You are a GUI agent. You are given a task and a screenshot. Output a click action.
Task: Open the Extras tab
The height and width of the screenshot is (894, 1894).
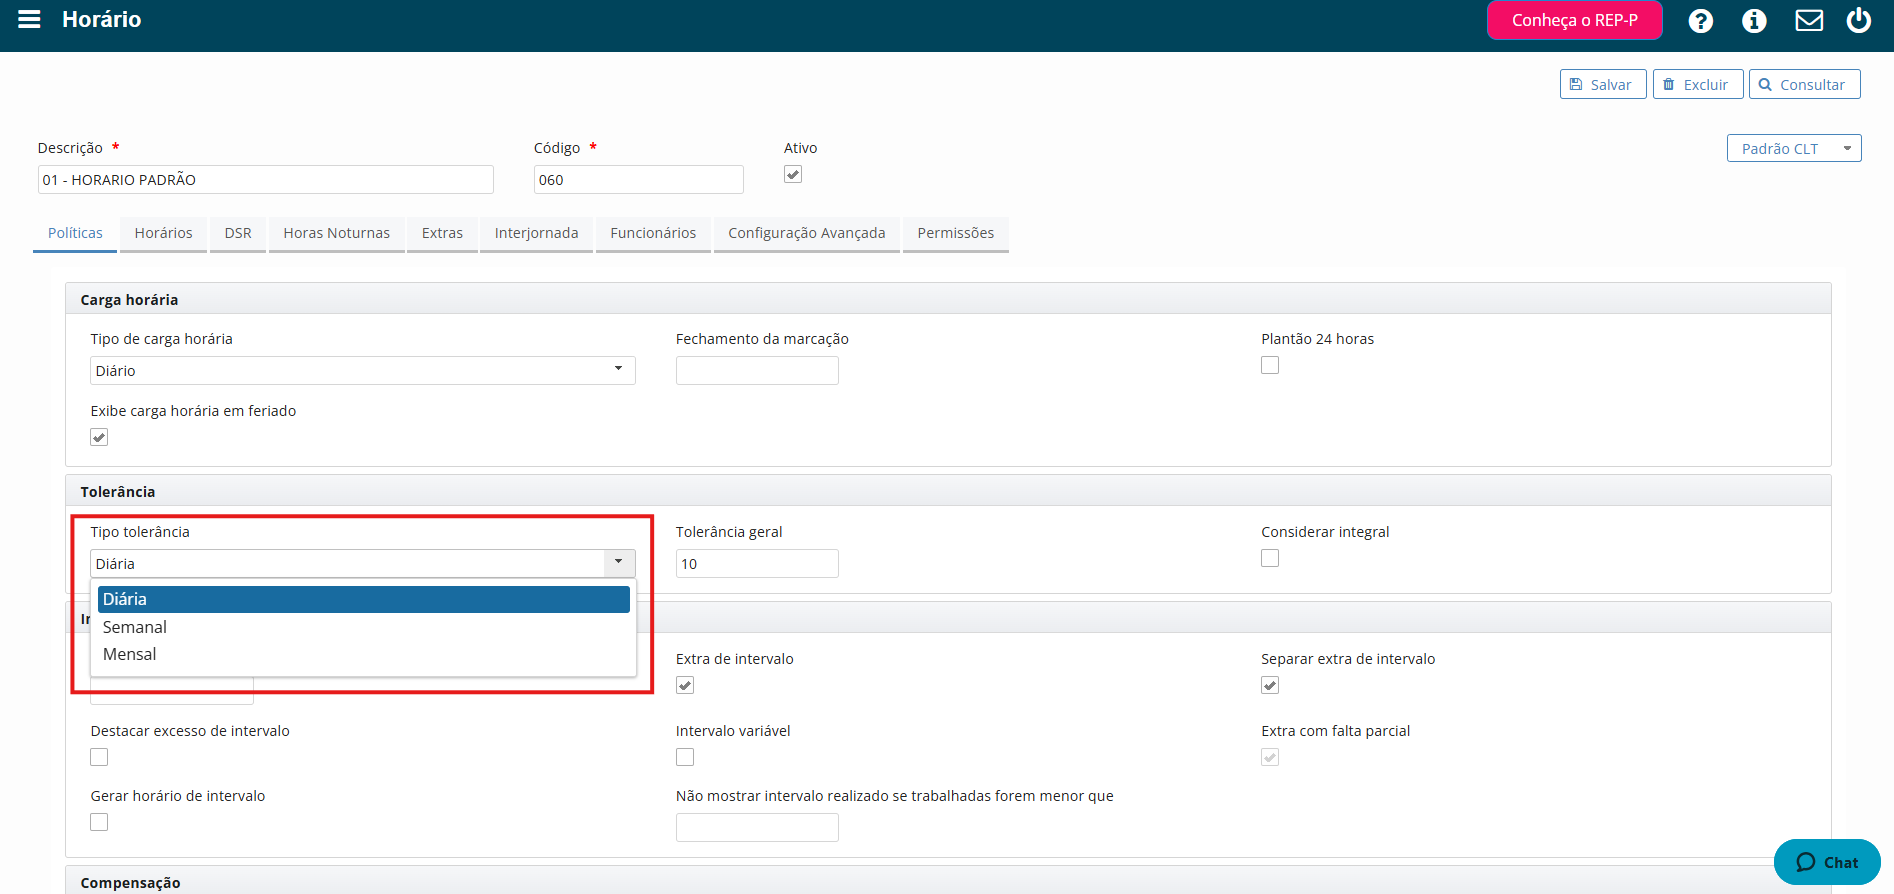pyautogui.click(x=442, y=233)
